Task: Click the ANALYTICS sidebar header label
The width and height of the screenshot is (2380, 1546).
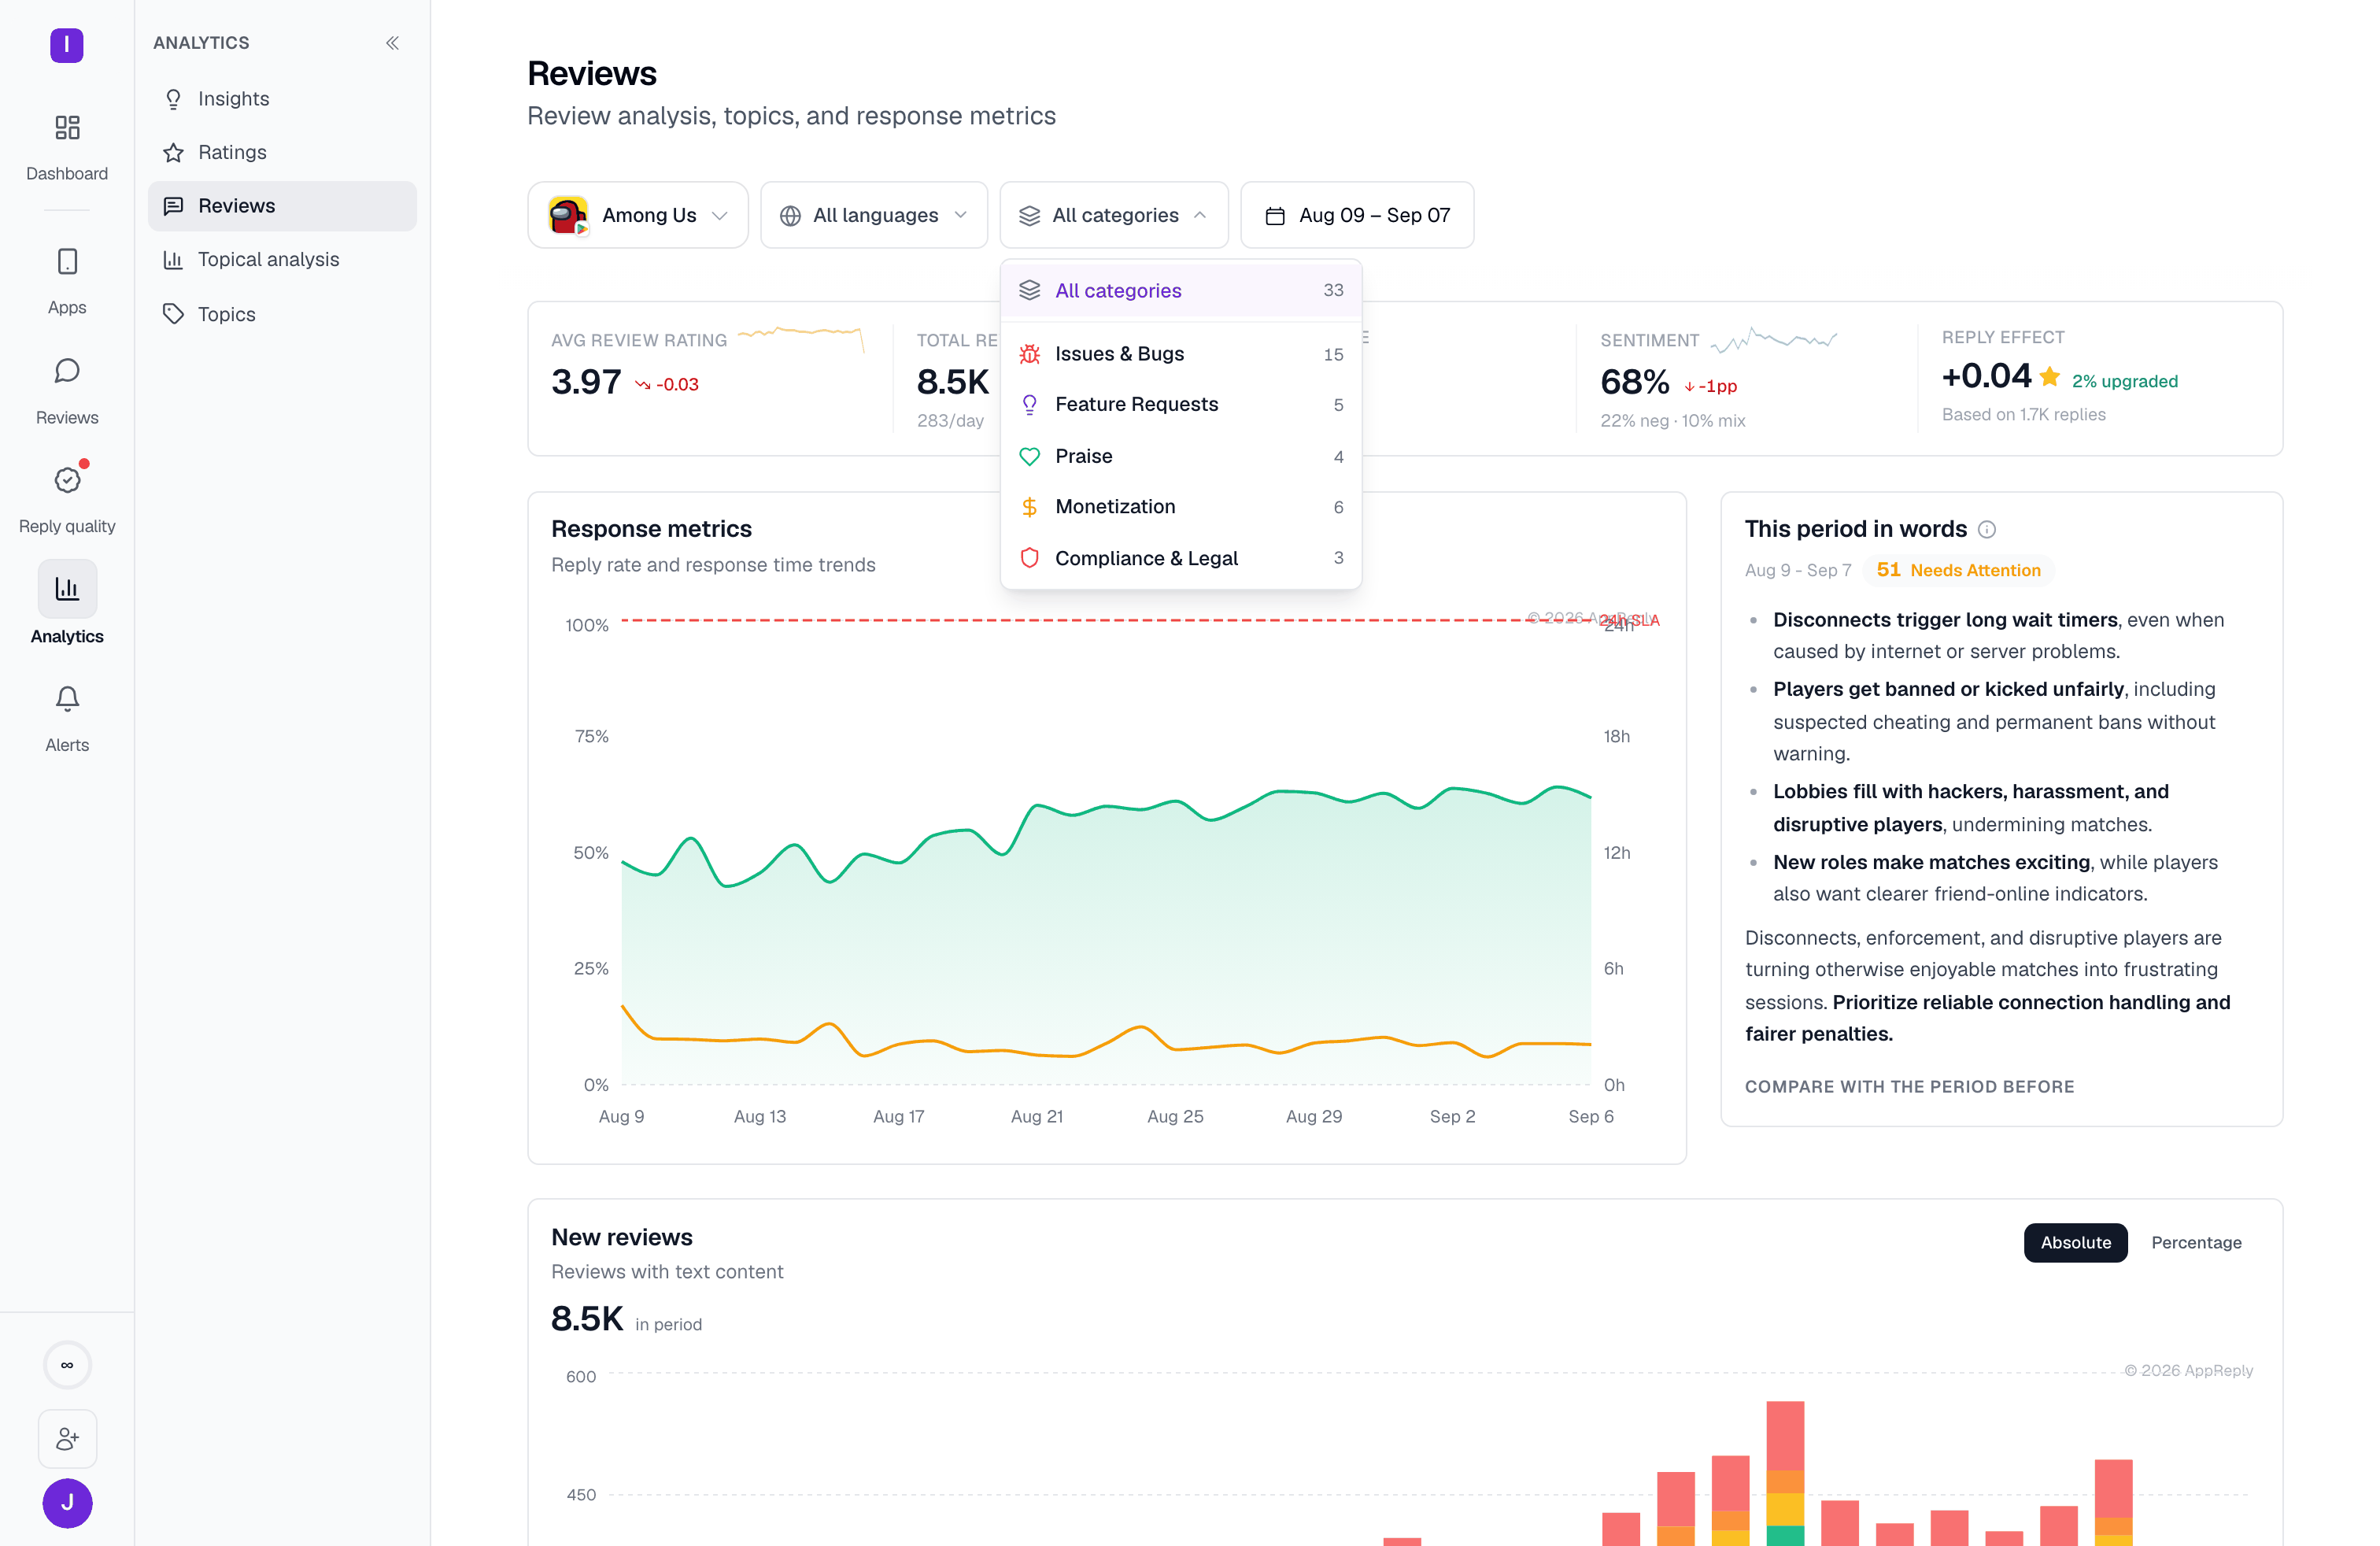Action: (x=201, y=43)
